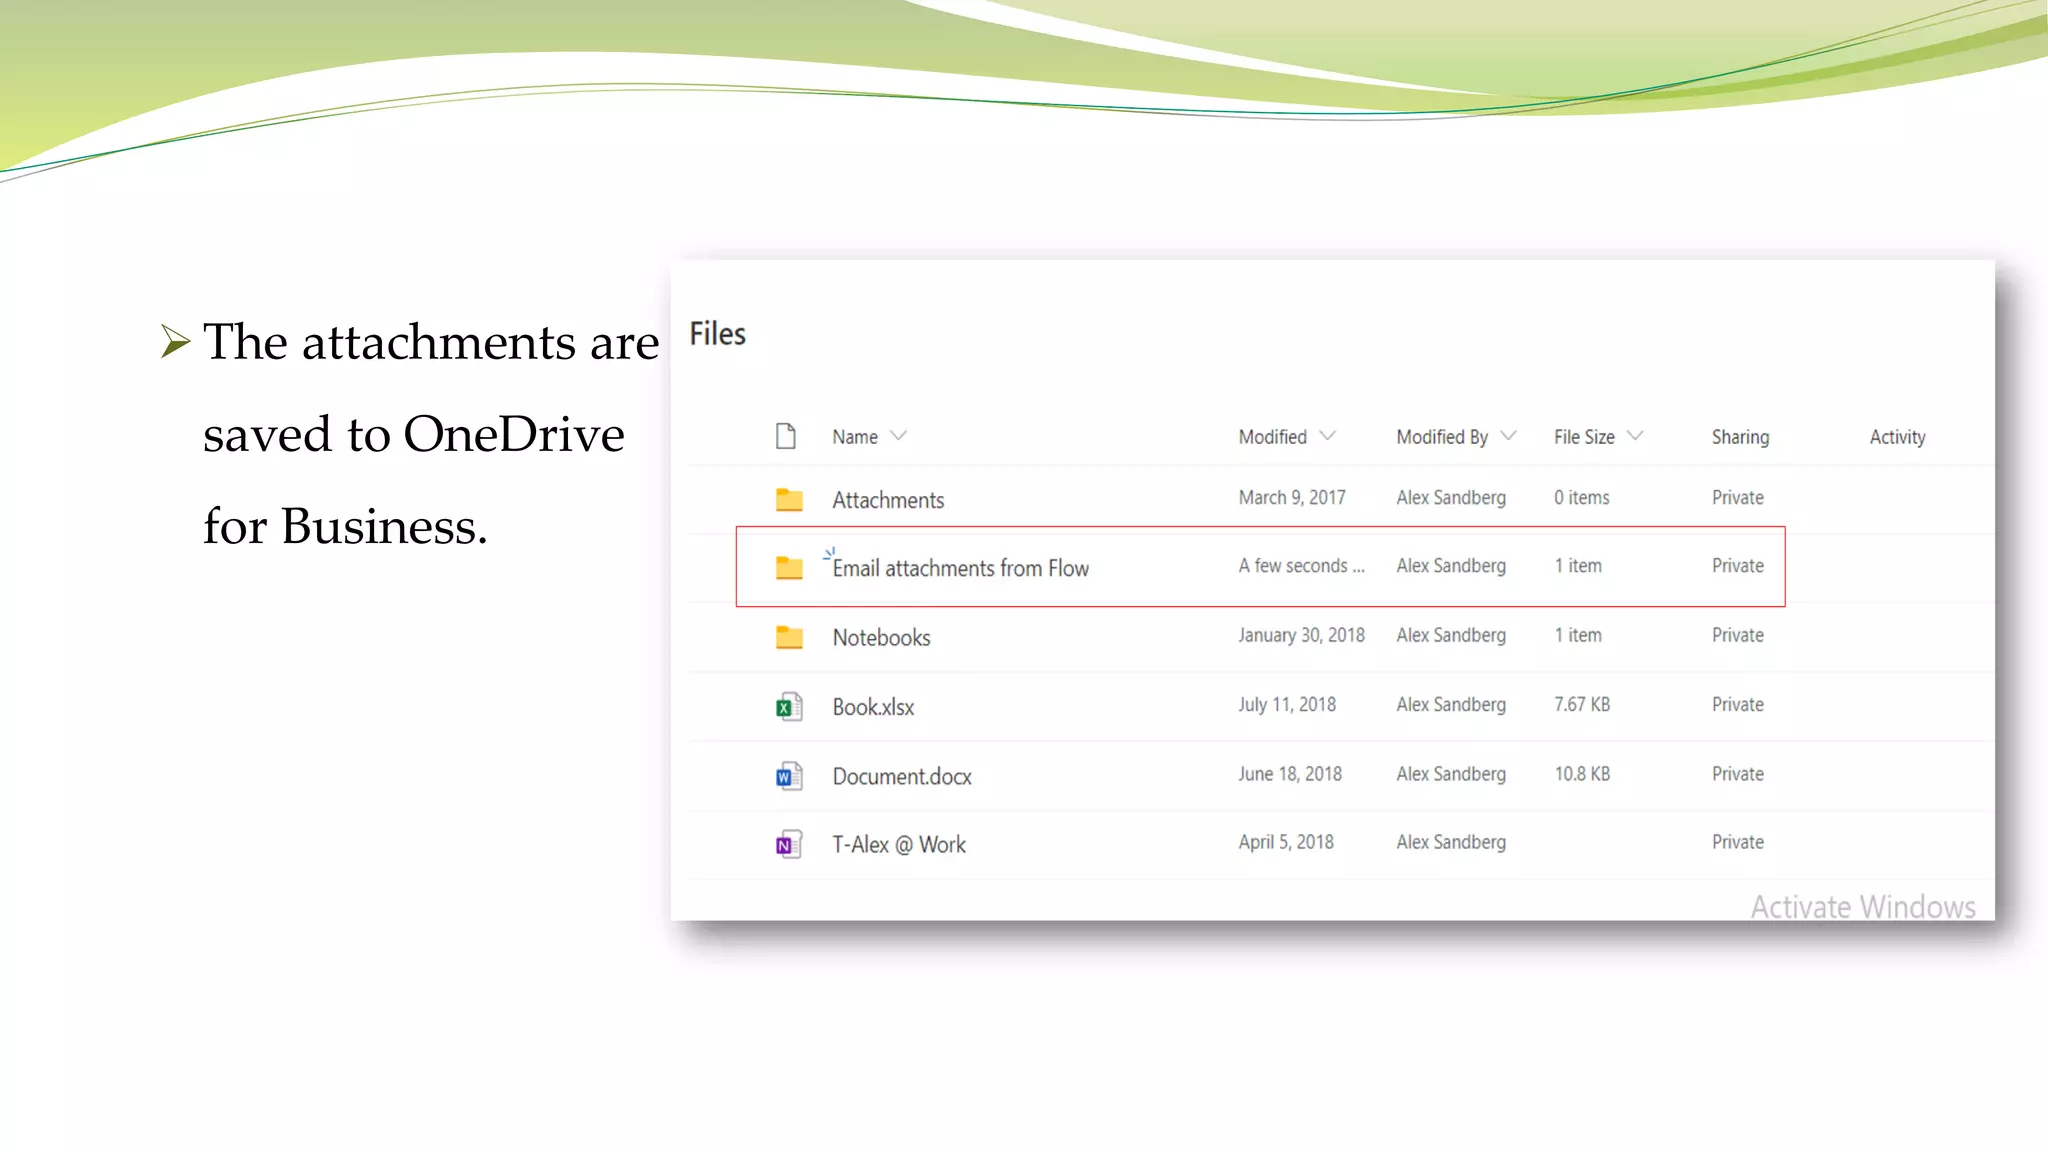
Task: Click the Email attachments from Flow folder icon
Action: (789, 568)
